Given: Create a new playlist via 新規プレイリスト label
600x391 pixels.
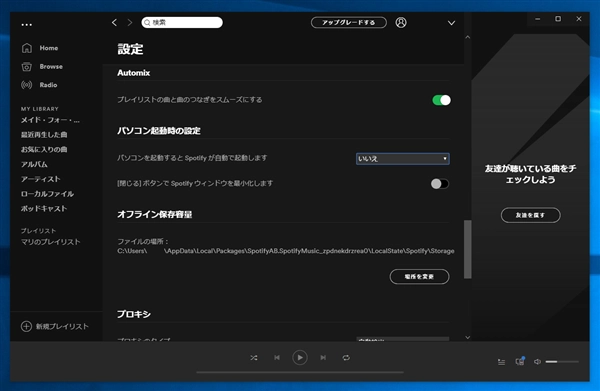Looking at the screenshot, I should (x=62, y=326).
